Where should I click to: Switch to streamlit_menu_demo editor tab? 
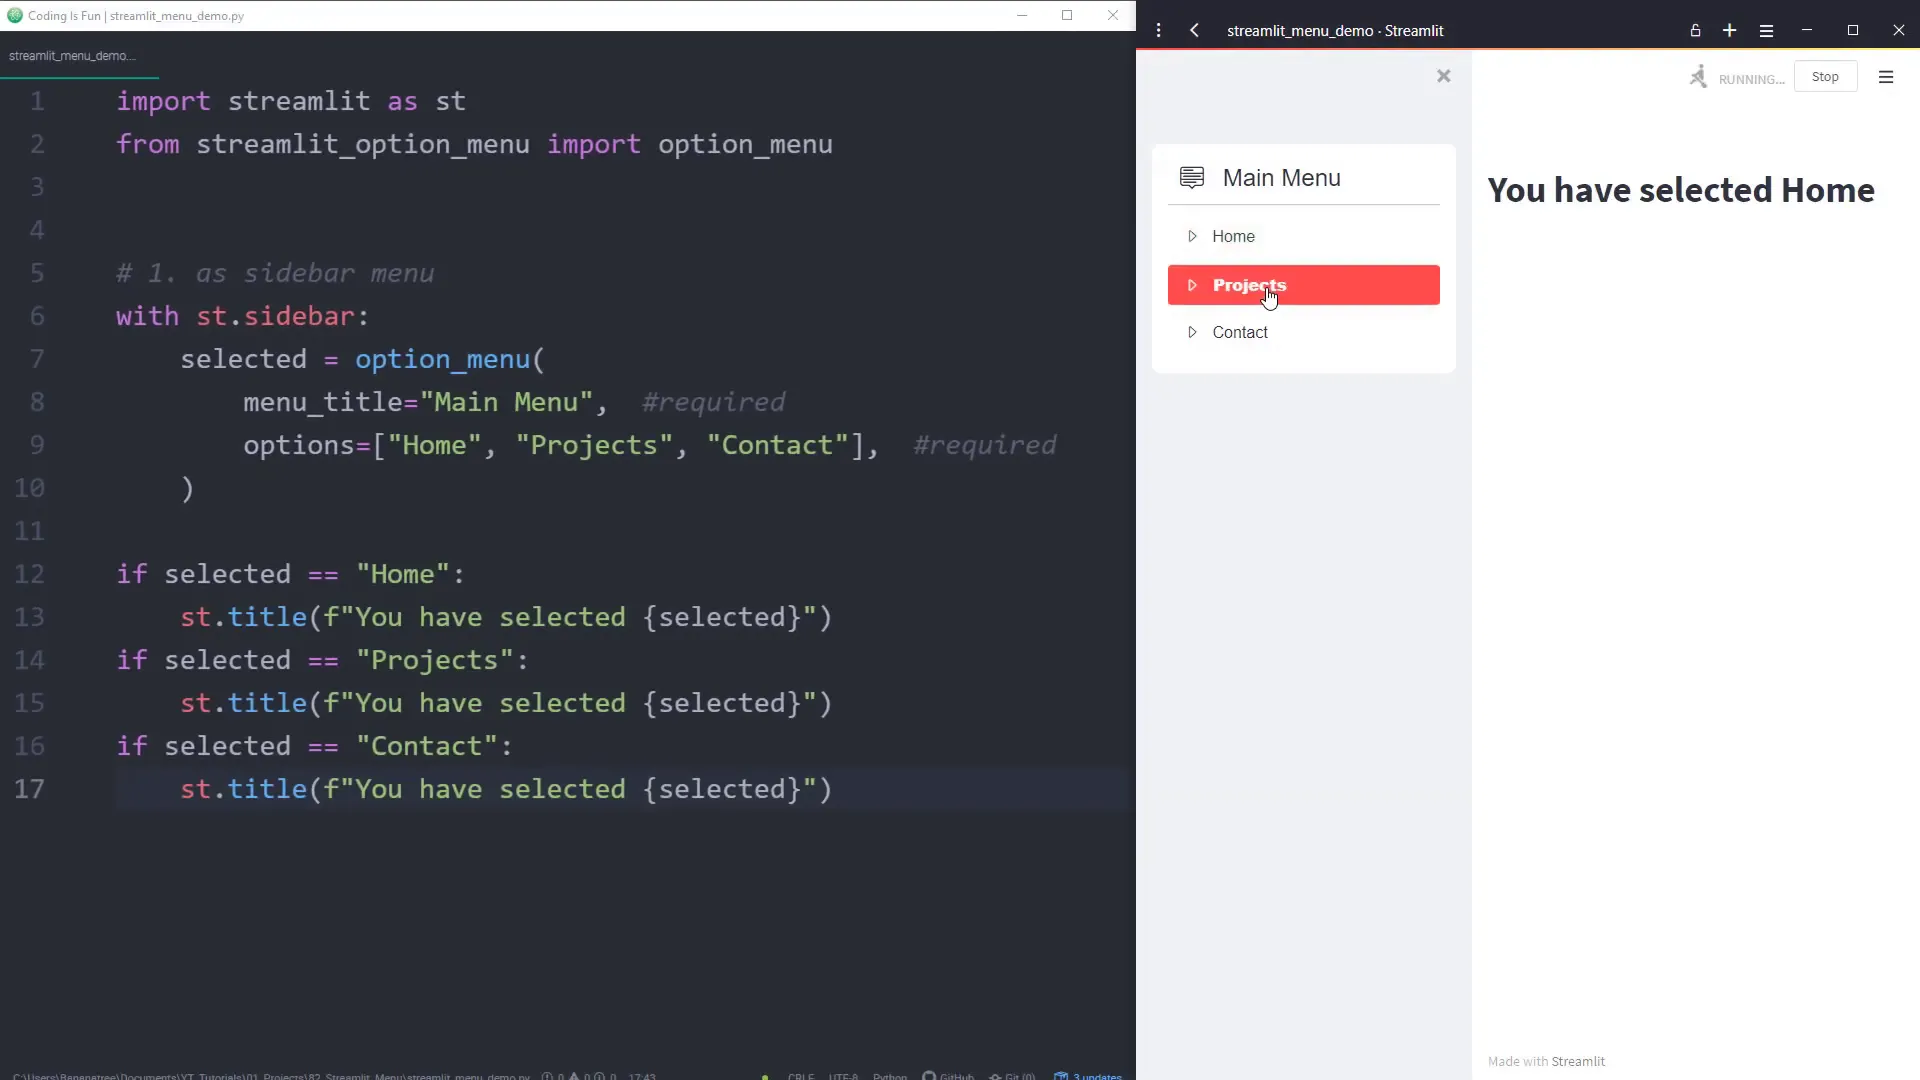[x=73, y=55]
